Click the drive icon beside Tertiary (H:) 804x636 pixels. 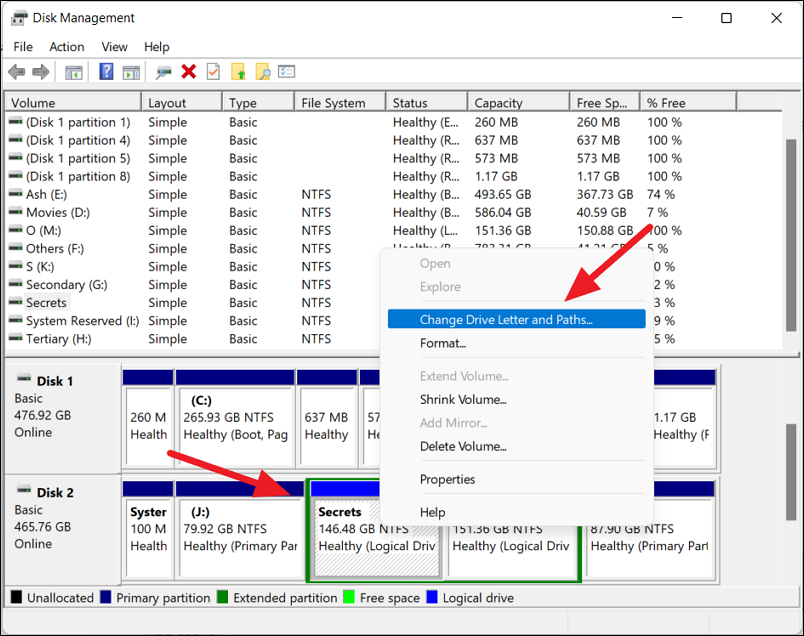(16, 339)
